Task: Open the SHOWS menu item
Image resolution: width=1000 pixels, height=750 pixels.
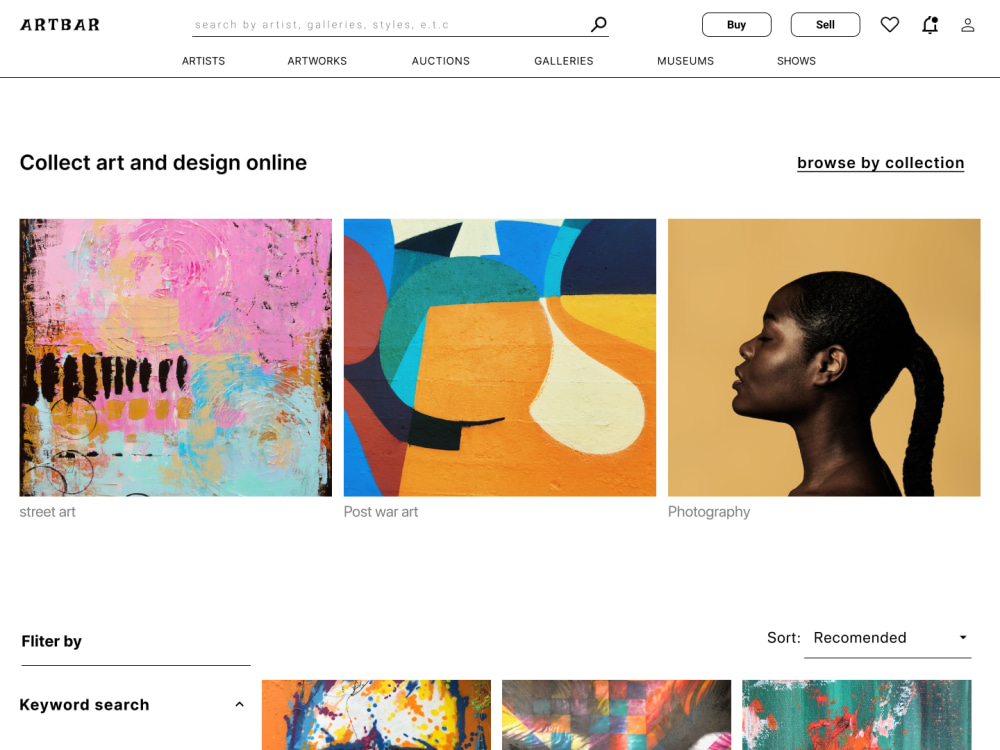Action: click(x=796, y=61)
